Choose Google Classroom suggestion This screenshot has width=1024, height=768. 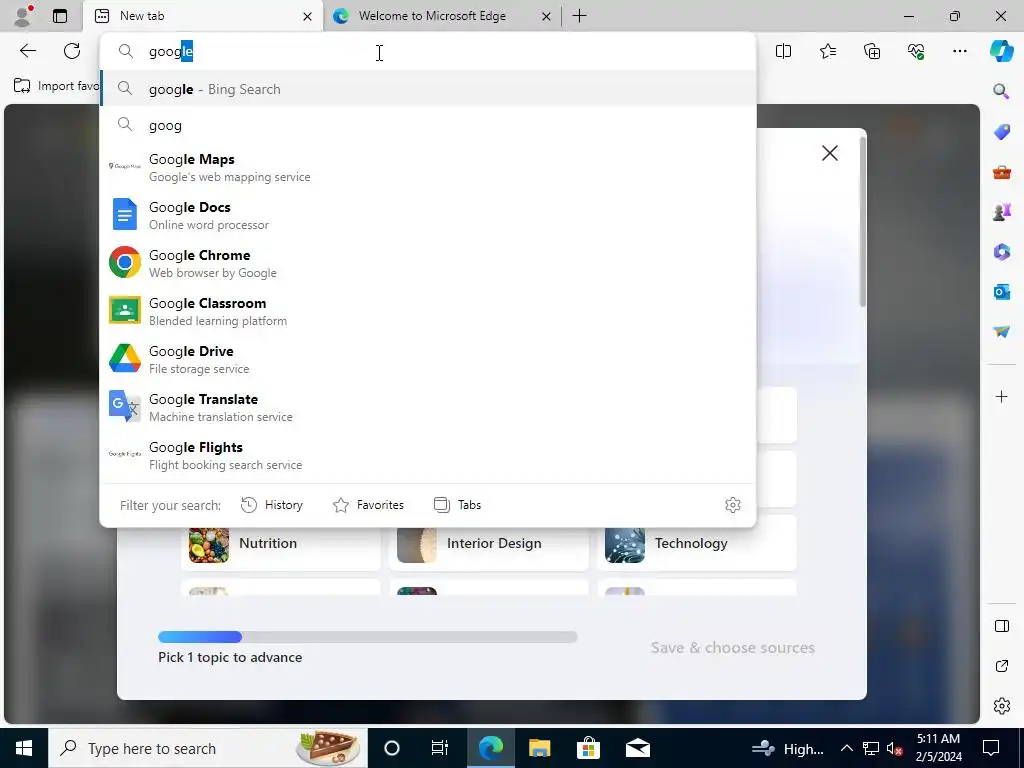428,311
